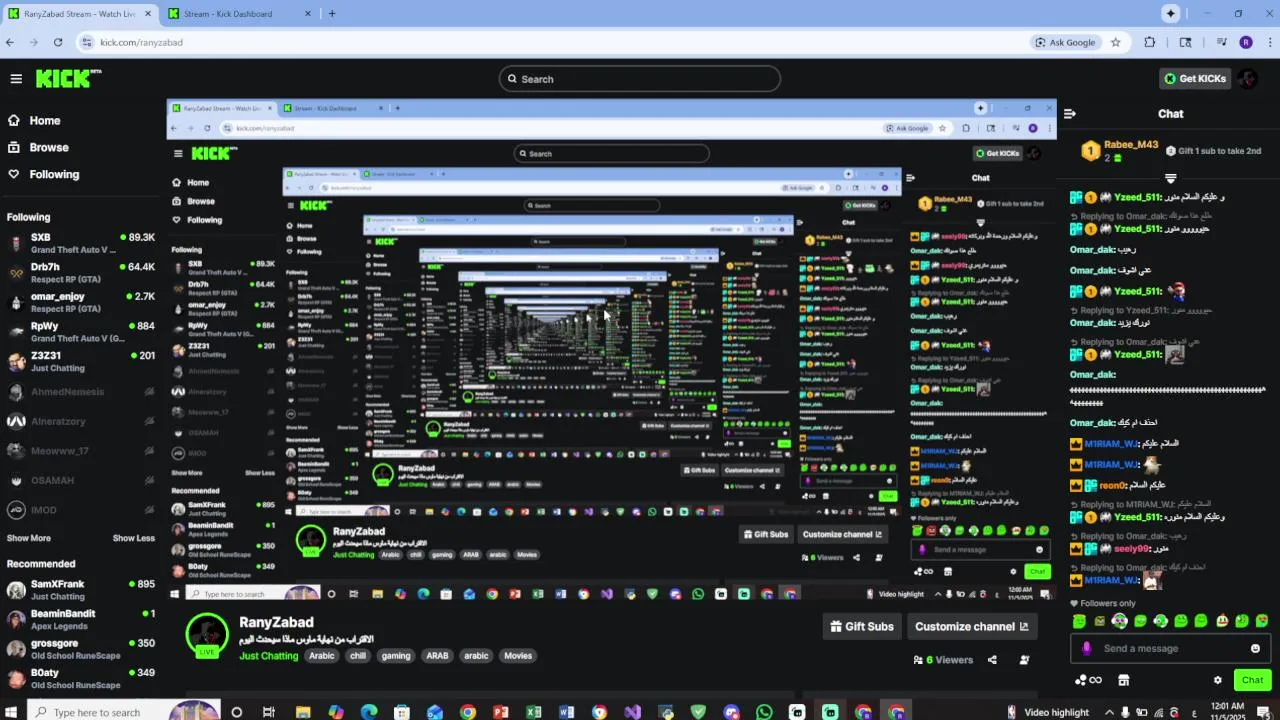Open the Just Chatting category link
The width and height of the screenshot is (1280, 720).
pyautogui.click(x=269, y=656)
